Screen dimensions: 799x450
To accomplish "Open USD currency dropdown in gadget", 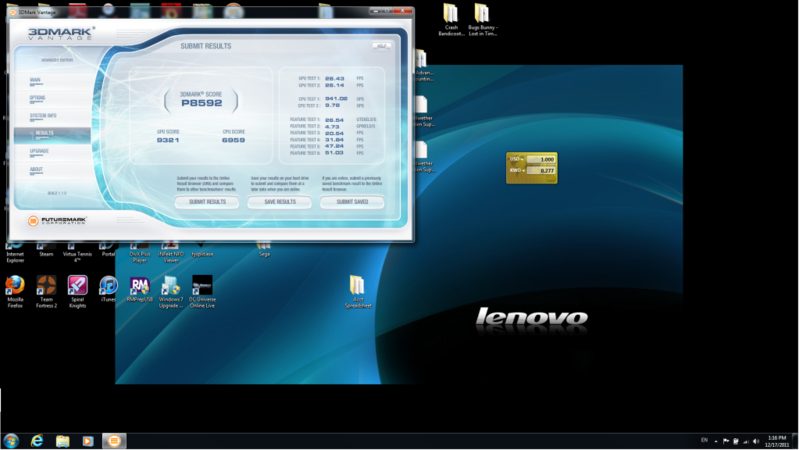I will click(516, 159).
